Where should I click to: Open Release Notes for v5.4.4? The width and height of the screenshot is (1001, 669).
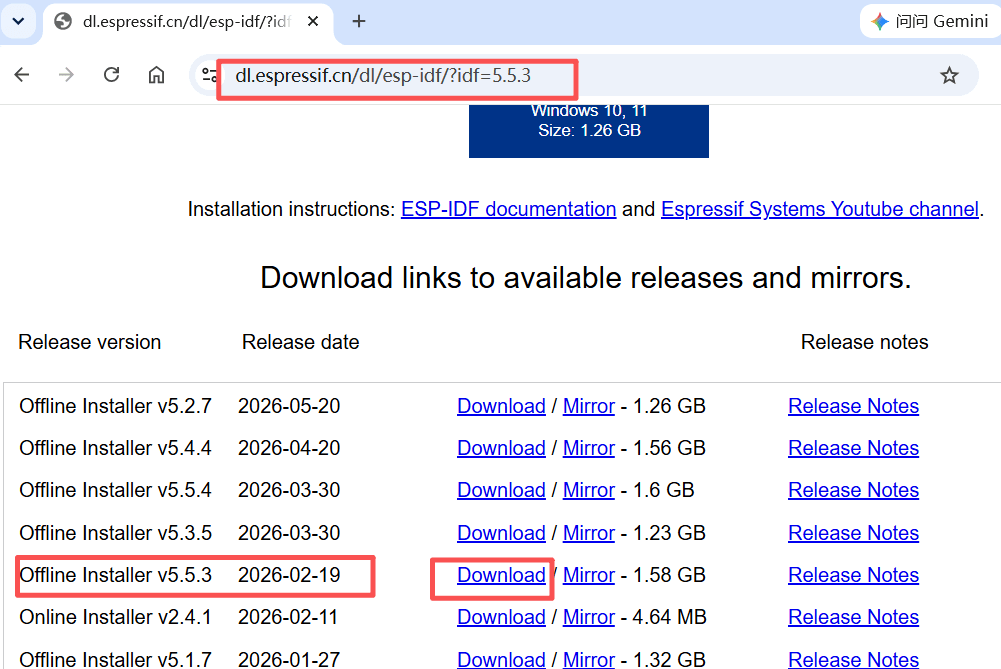[854, 448]
